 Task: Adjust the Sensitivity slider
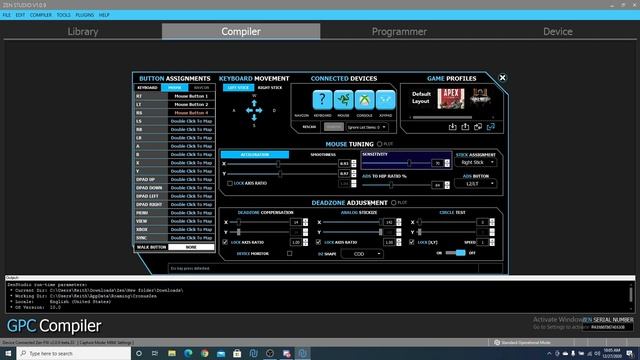(x=396, y=163)
